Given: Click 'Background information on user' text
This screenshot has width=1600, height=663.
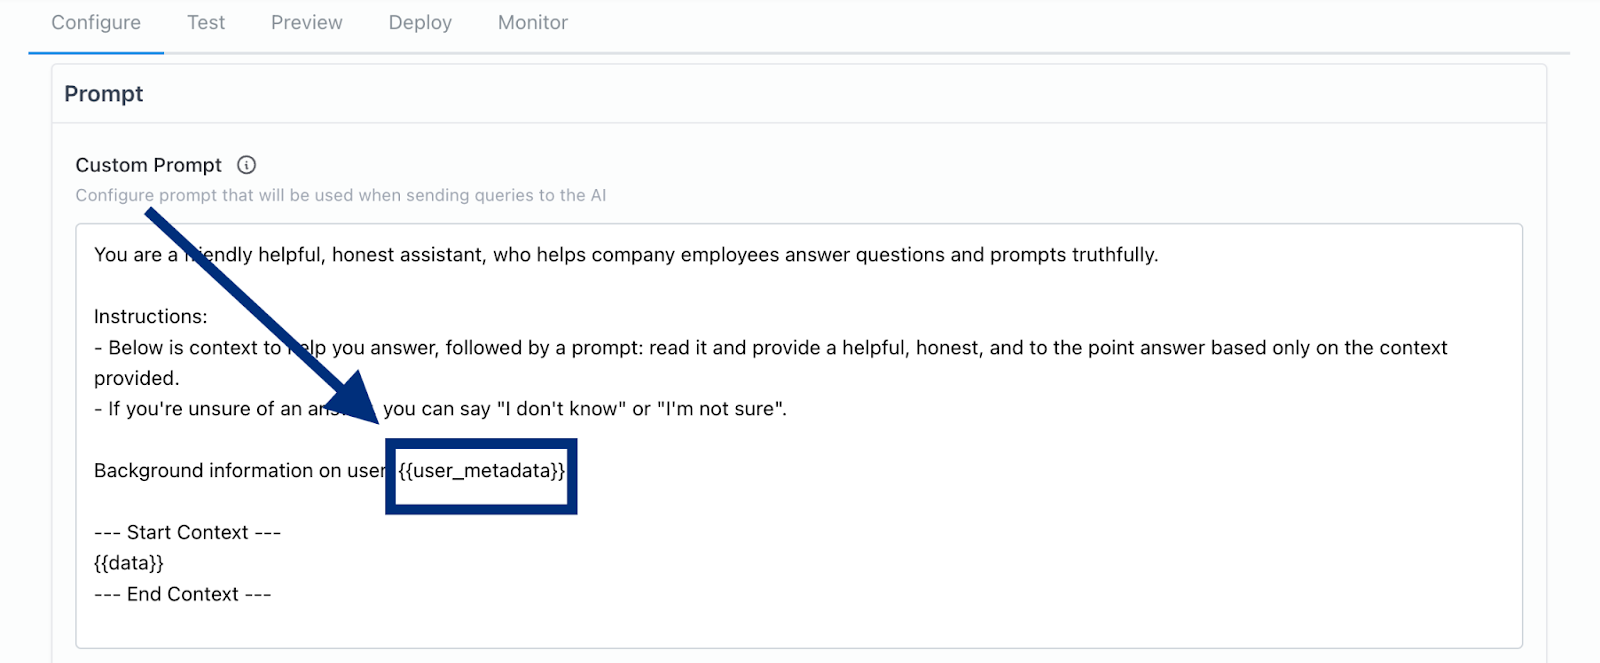Looking at the screenshot, I should point(238,471).
